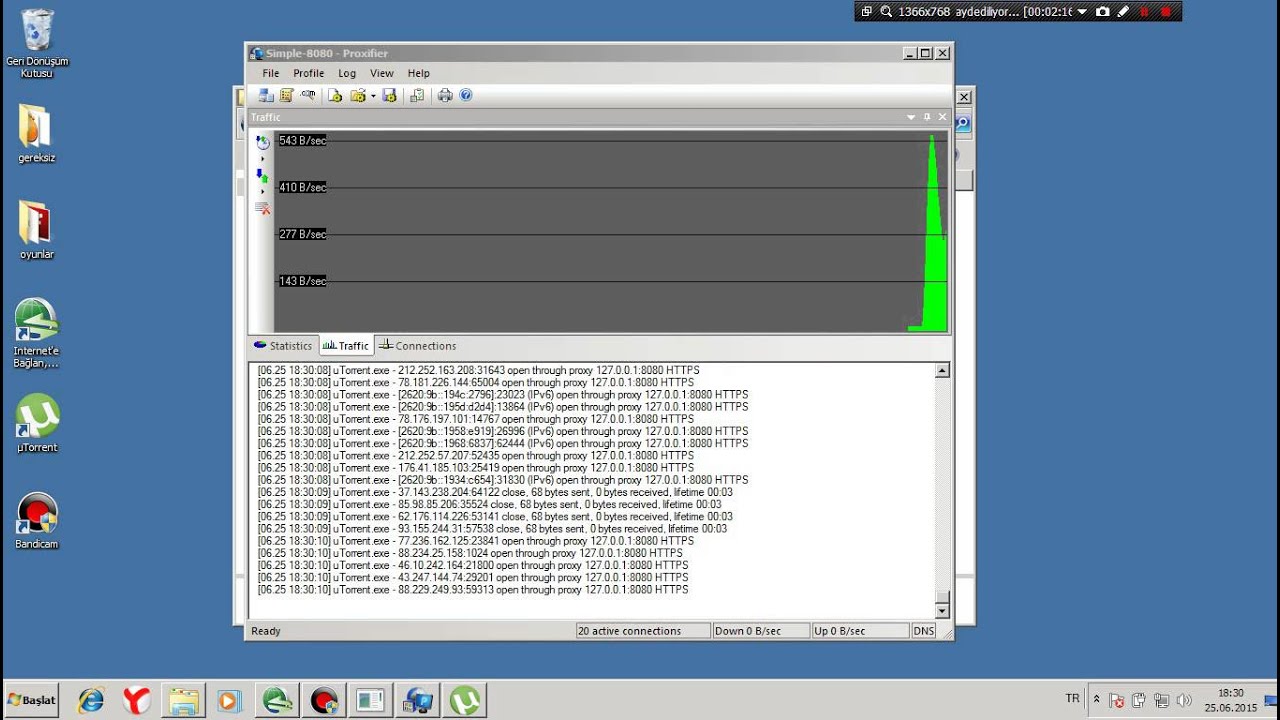Expand the arrow below the up/down arrows icon

pos(263,191)
